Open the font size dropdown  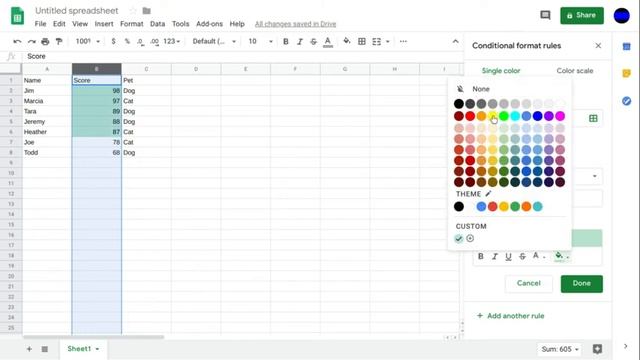260,41
